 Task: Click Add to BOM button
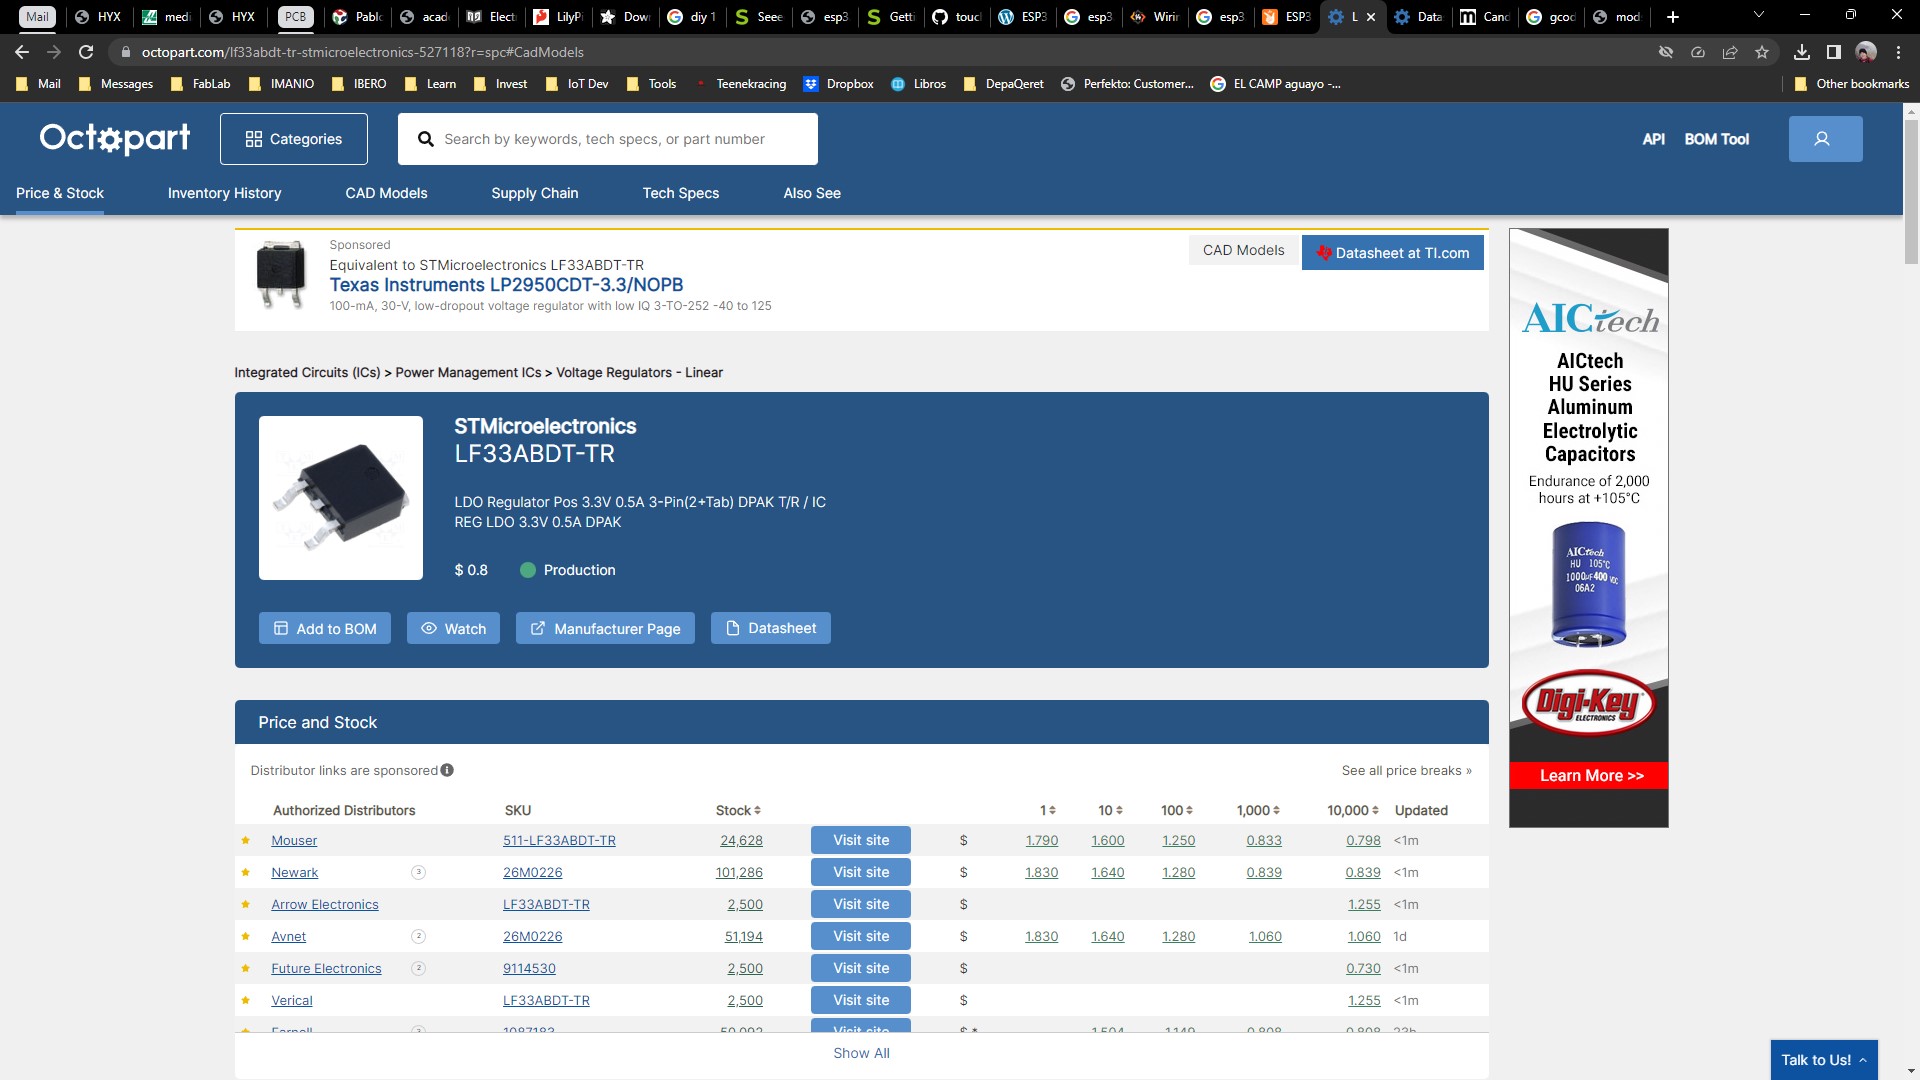[x=325, y=628]
